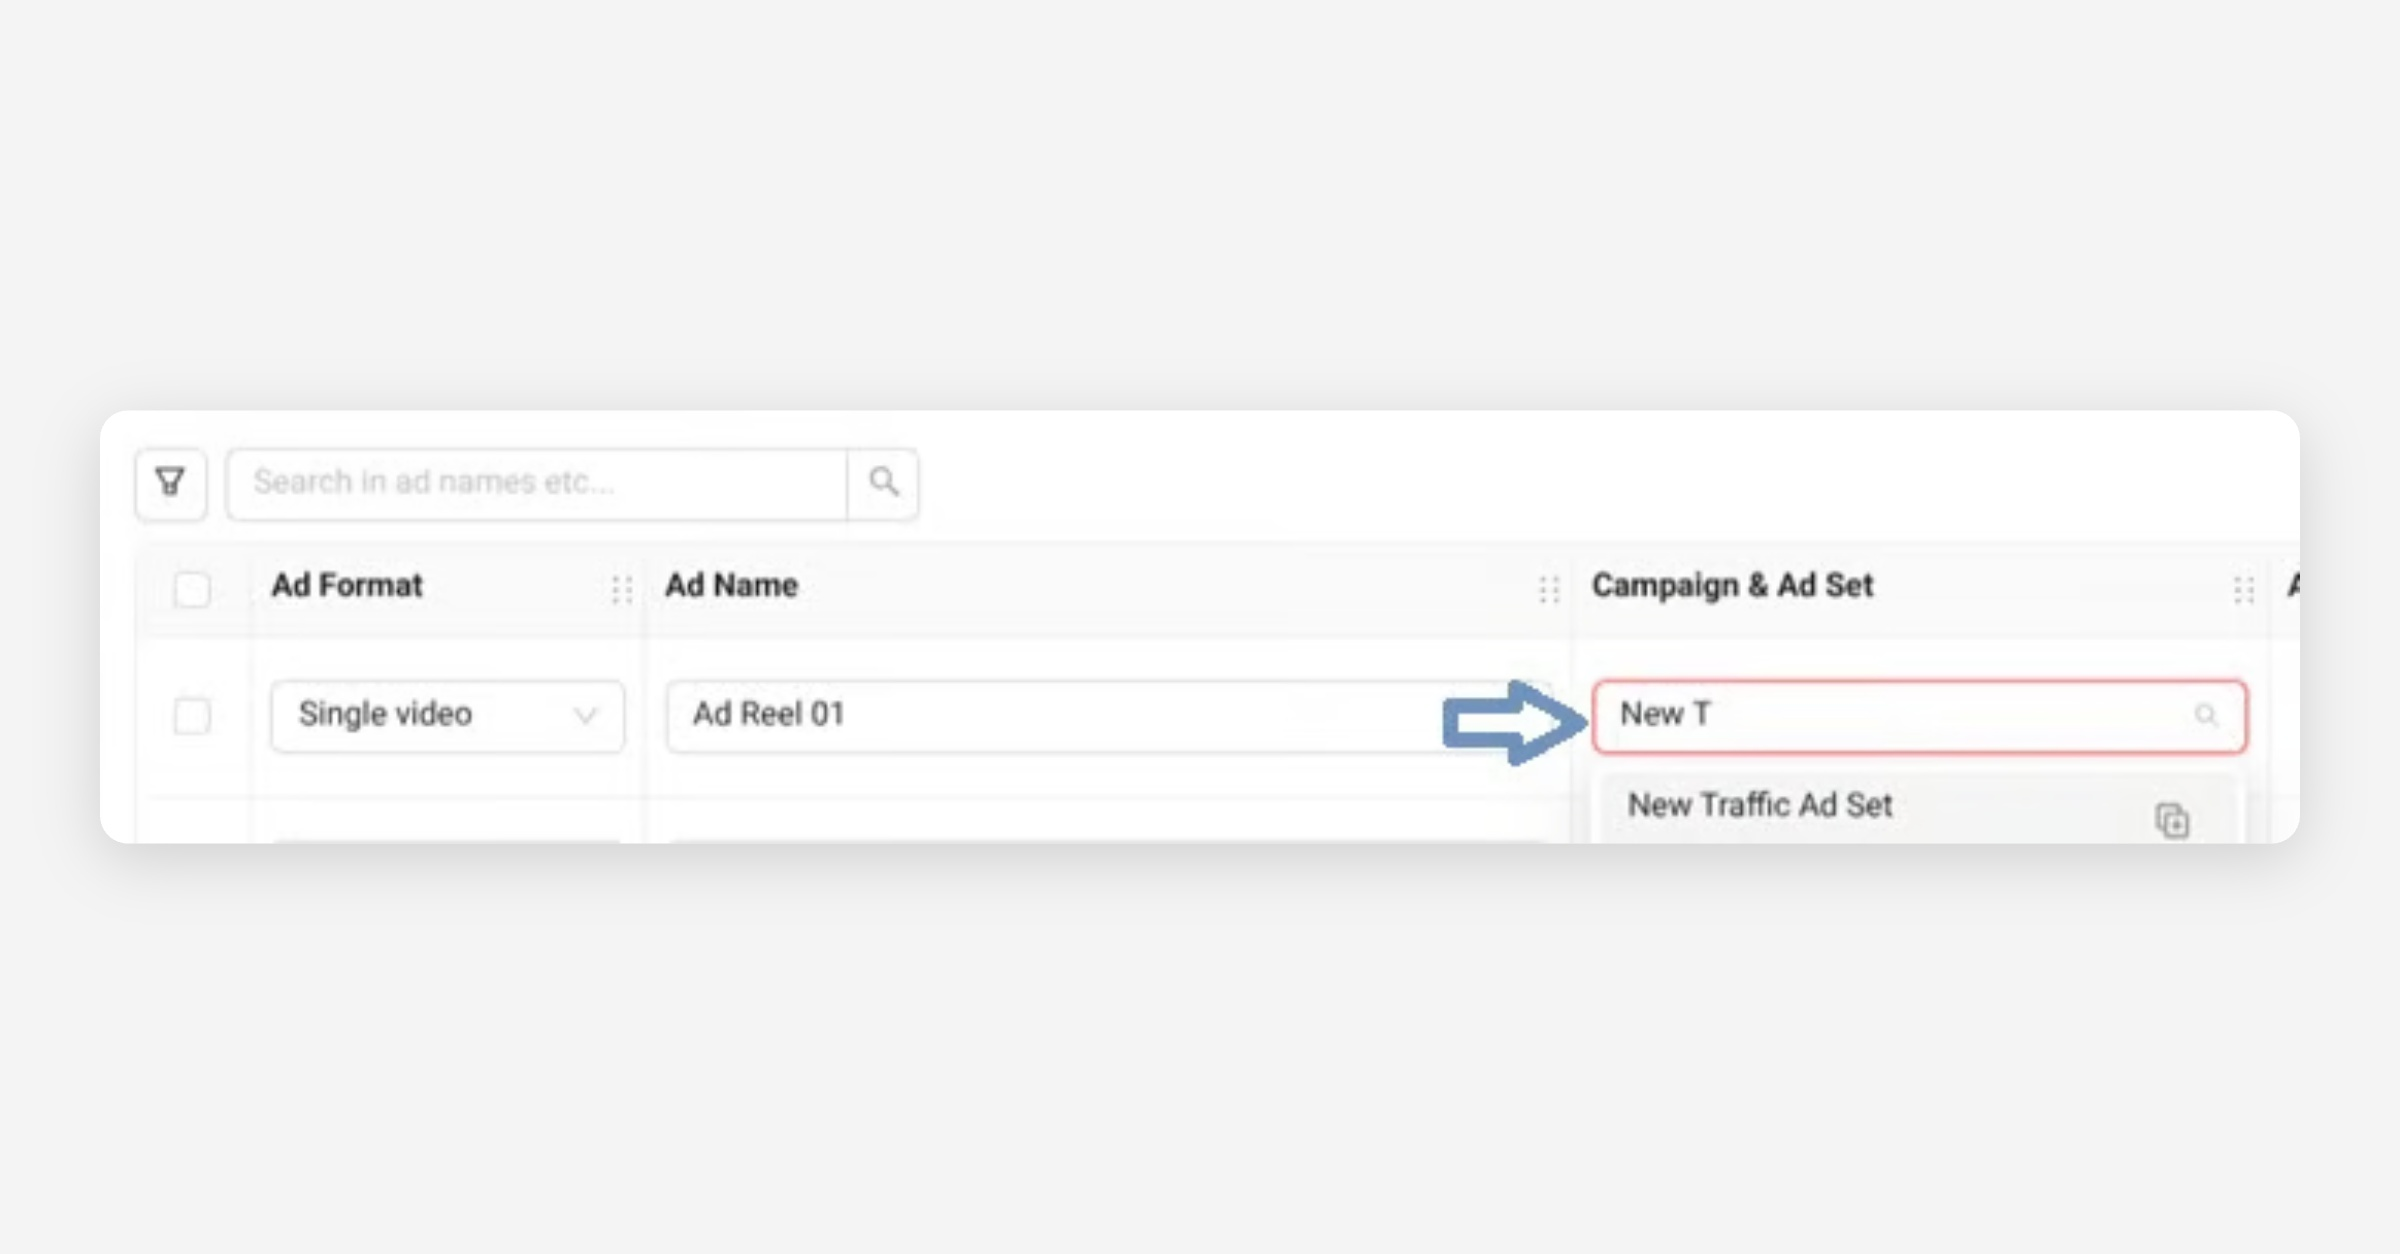Image resolution: width=2400 pixels, height=1254 pixels.
Task: Click the Ad Format column drag handle
Action: tap(621, 589)
